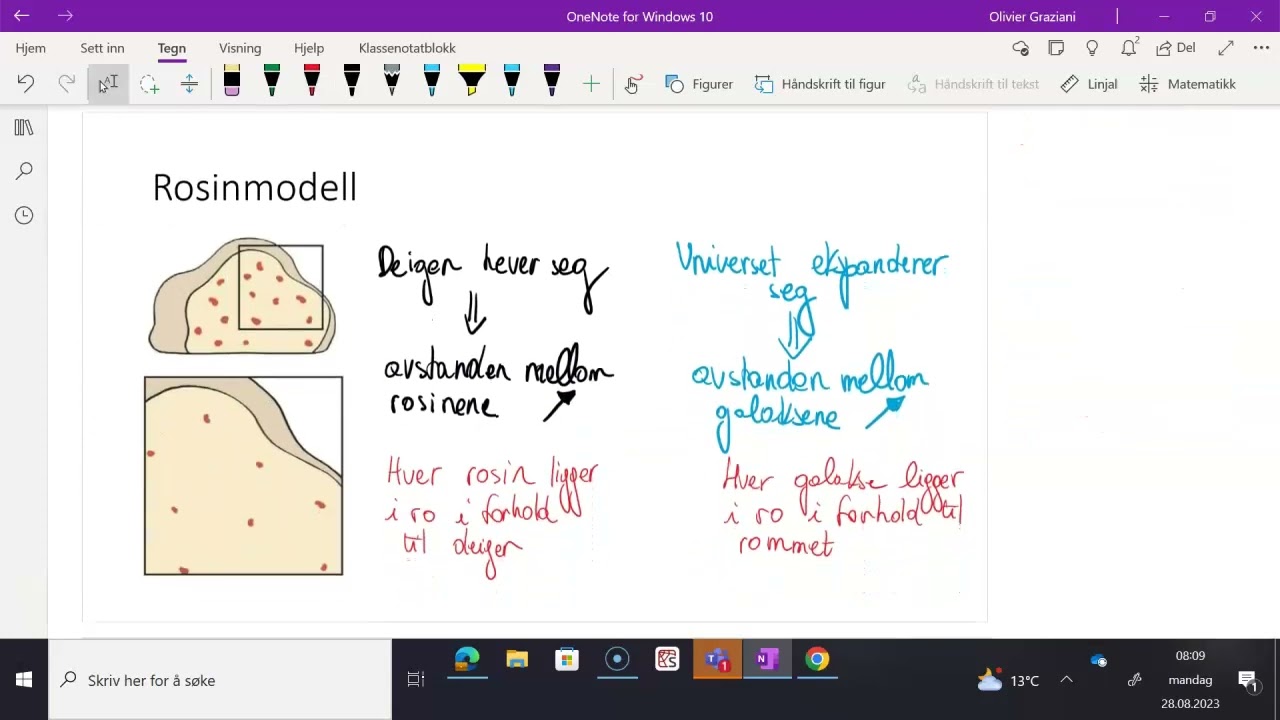Viewport: 1280px width, 720px height.
Task: Click the Linjal ruler button
Action: pyautogui.click(x=1089, y=84)
